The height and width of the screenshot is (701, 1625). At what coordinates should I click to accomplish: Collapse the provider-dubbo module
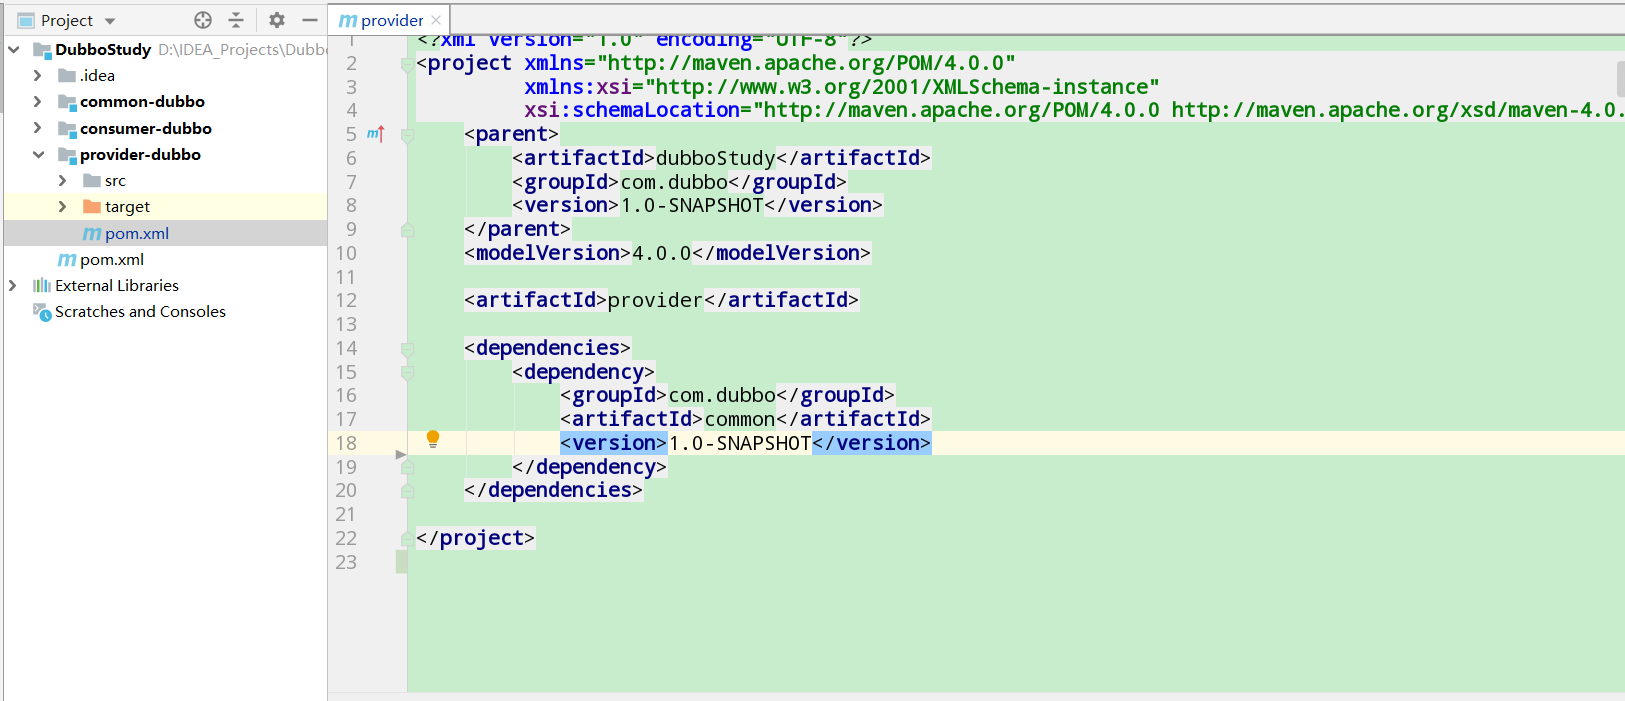[x=38, y=154]
